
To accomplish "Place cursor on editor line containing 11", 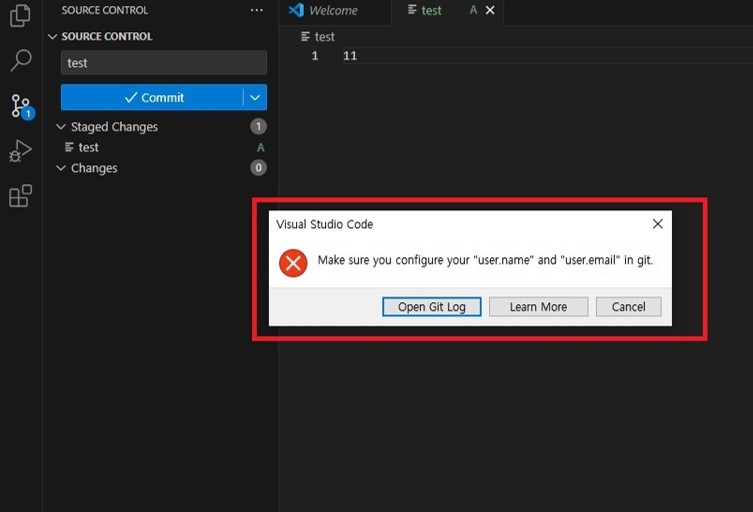I will [x=547, y=56].
